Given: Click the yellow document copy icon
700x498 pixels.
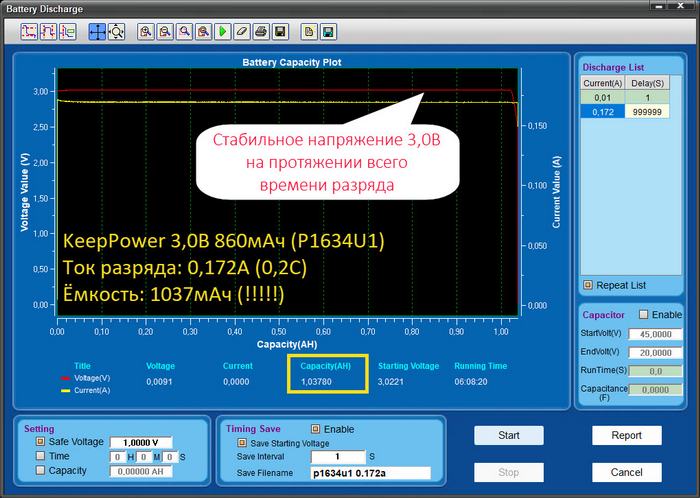Looking at the screenshot, I should click(x=308, y=32).
